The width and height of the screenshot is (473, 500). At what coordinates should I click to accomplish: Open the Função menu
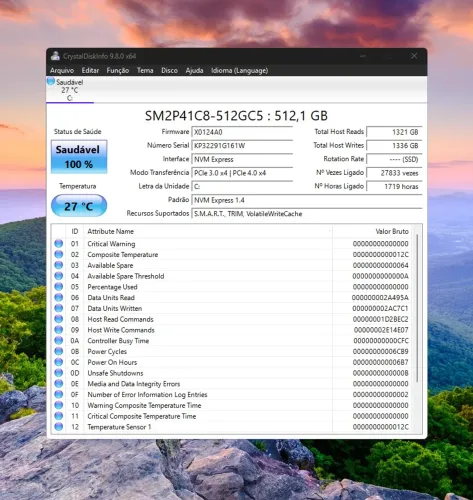tap(118, 70)
